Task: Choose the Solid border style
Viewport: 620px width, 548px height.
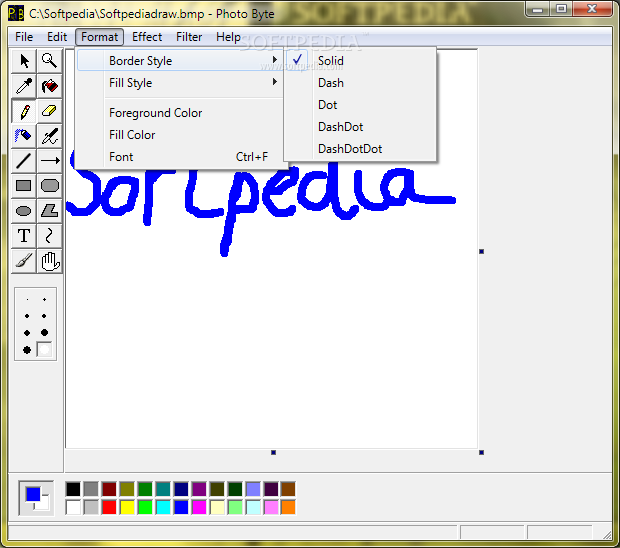Action: click(x=360, y=61)
